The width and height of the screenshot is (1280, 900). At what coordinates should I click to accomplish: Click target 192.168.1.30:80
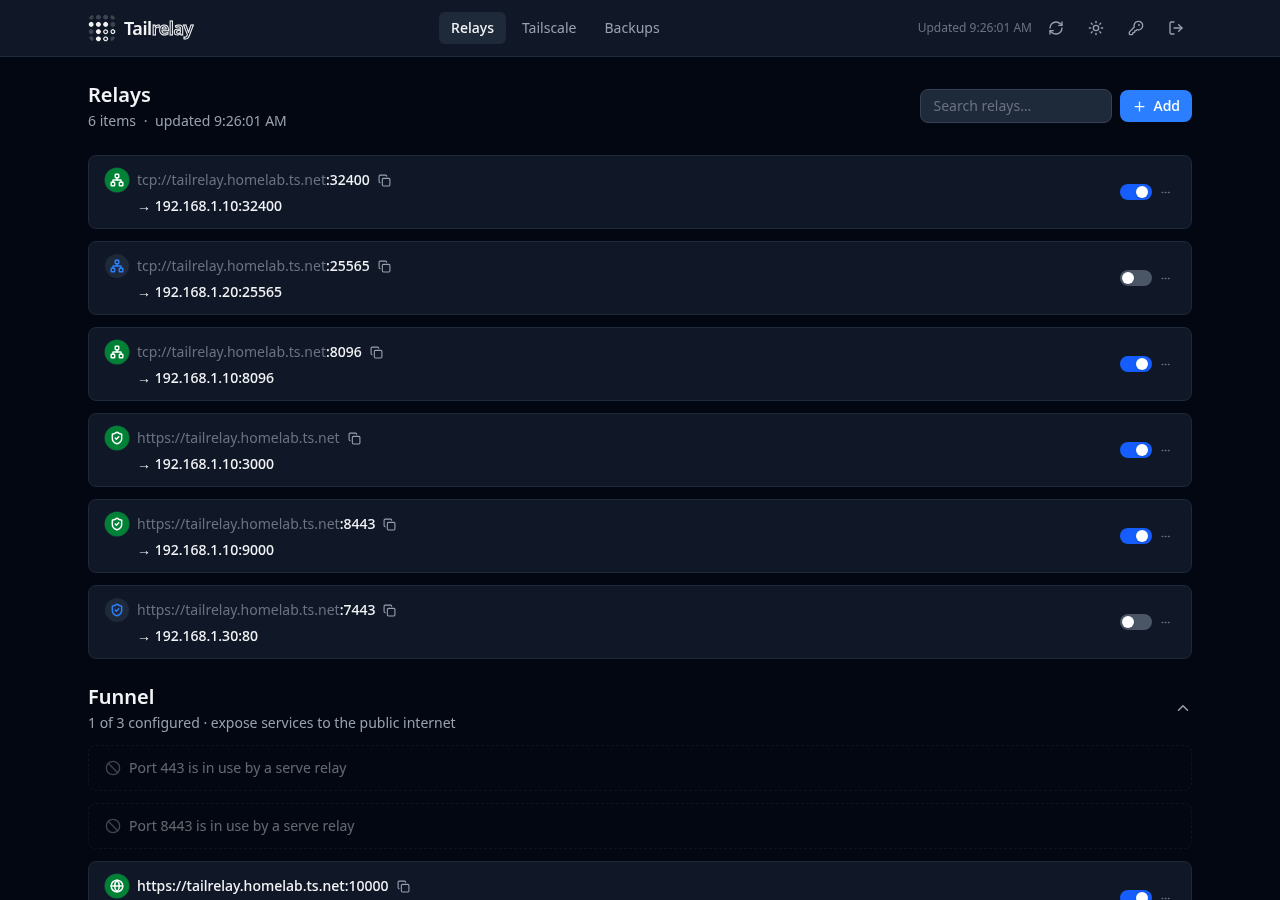(206, 636)
